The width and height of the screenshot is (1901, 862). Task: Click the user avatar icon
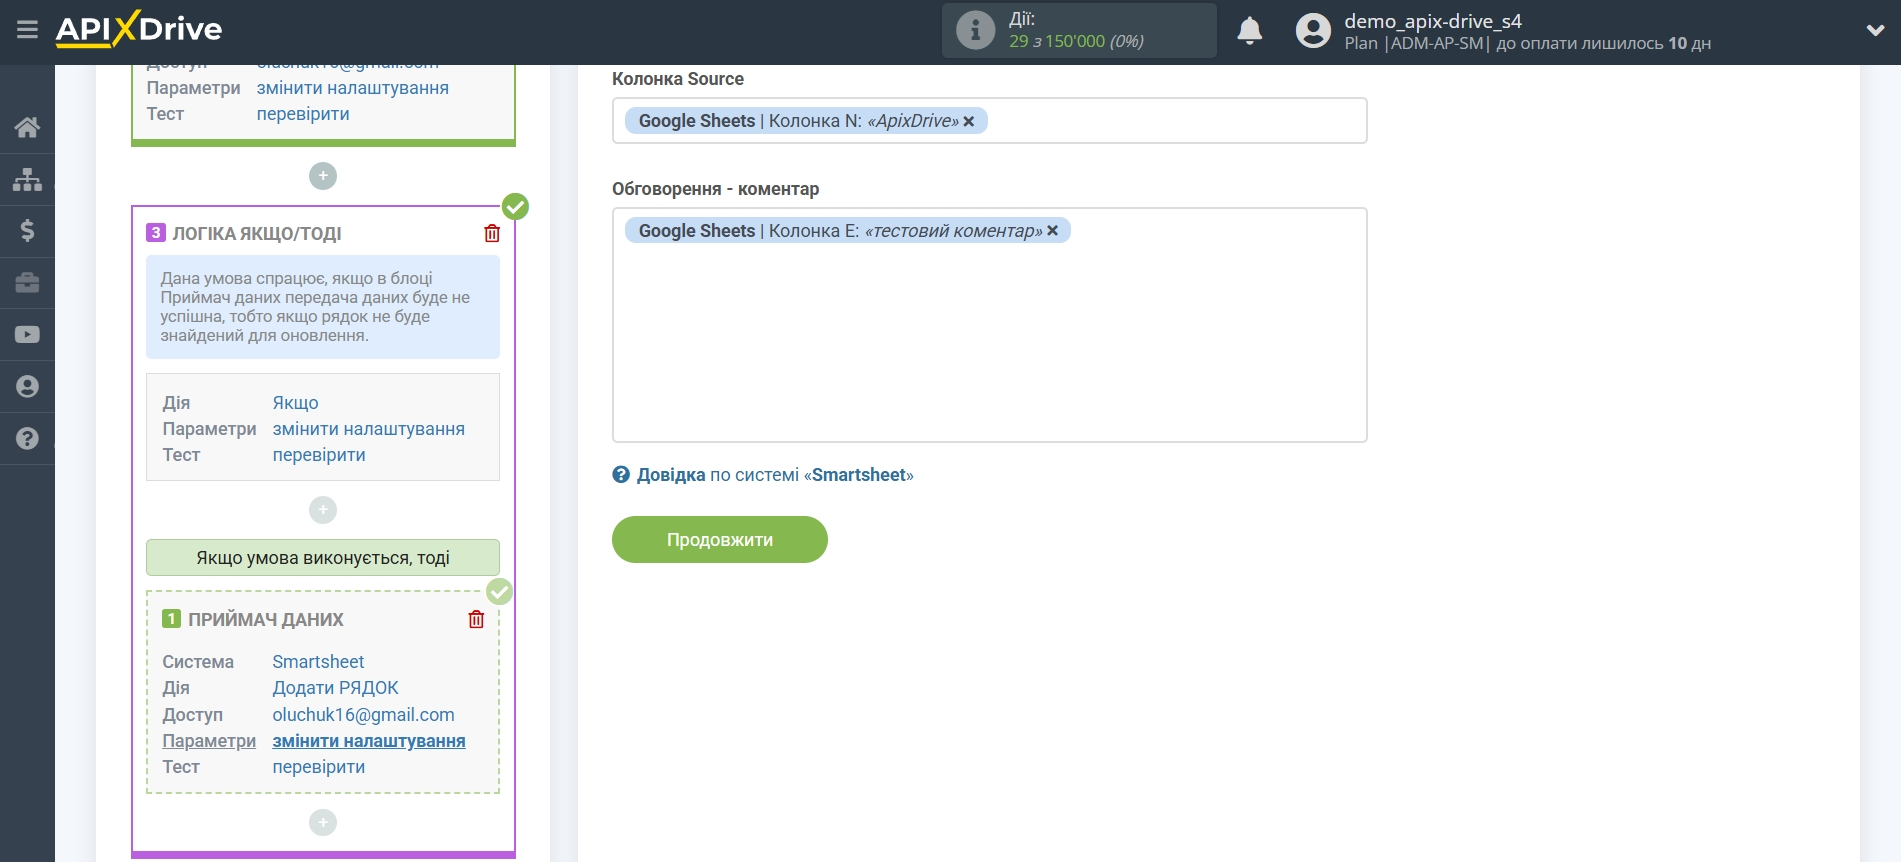1313,31
